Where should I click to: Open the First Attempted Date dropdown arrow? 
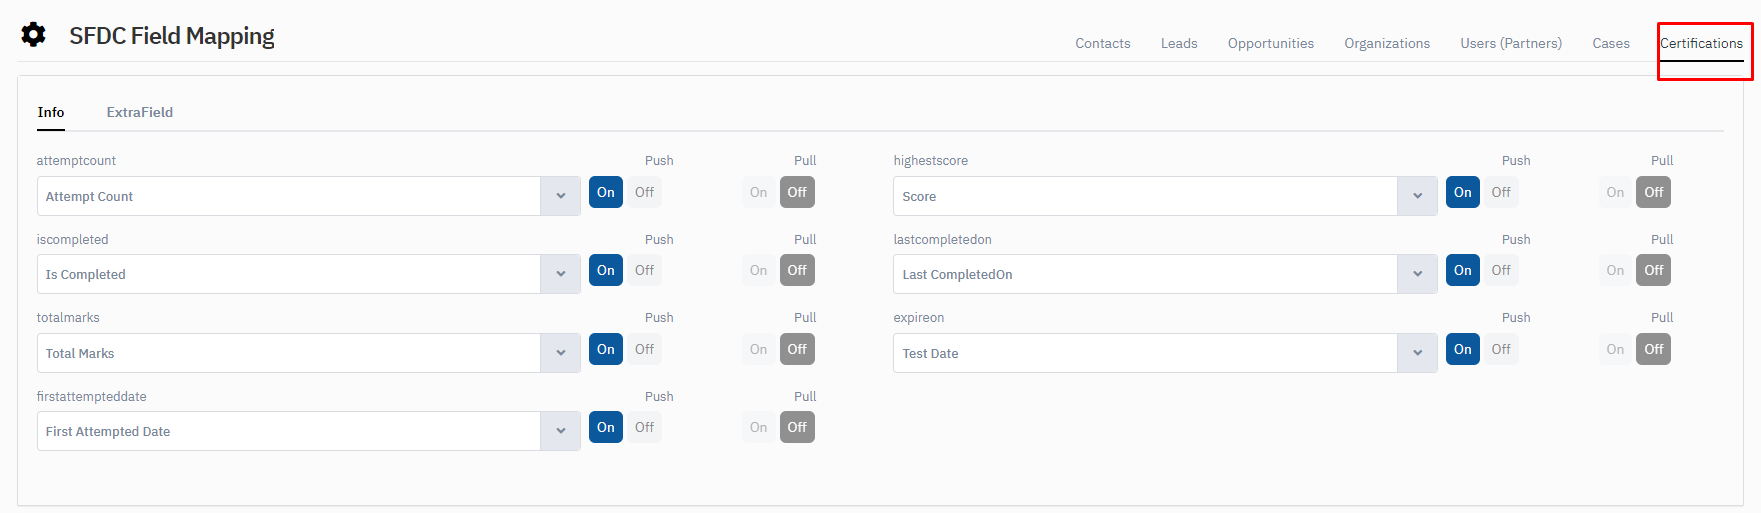point(561,431)
